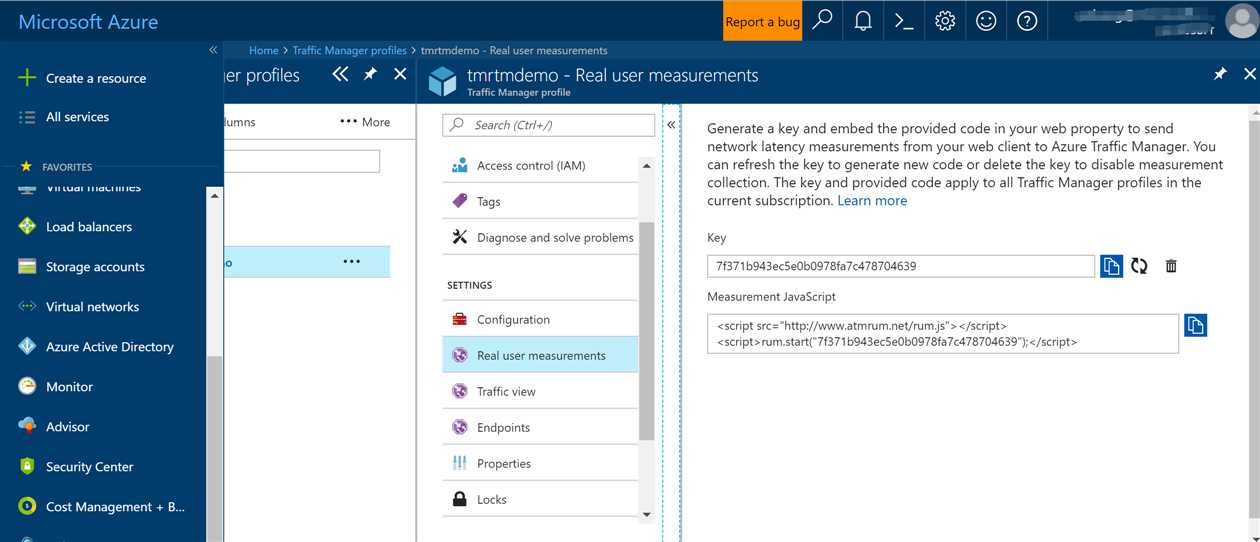Open portal settings gear

click(945, 21)
